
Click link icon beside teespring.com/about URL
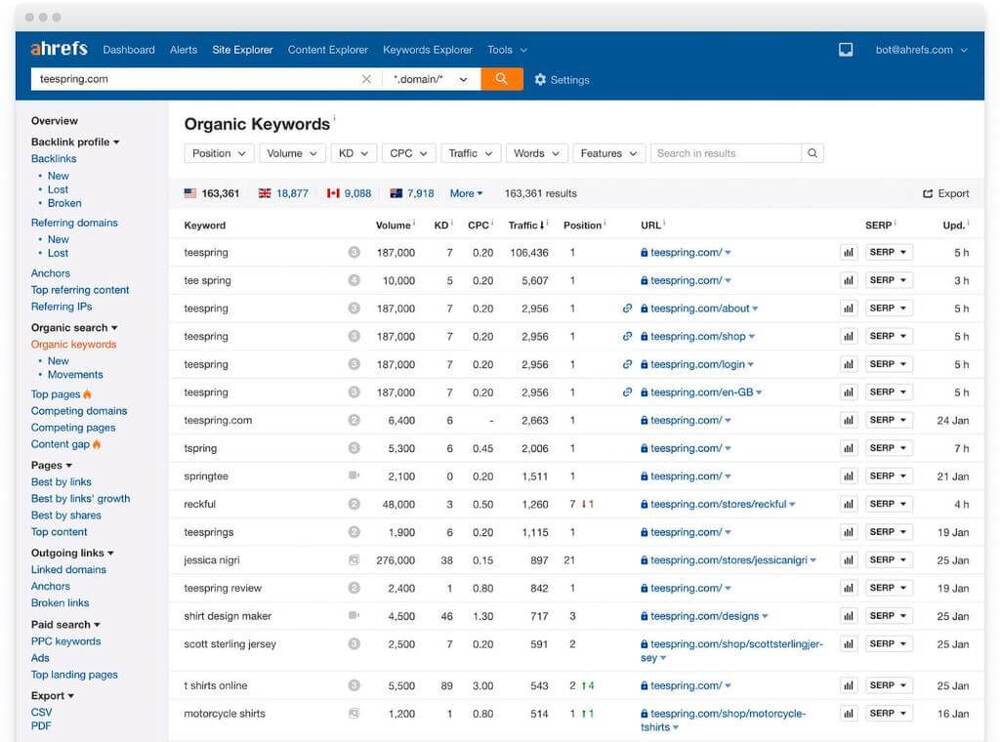(x=628, y=308)
